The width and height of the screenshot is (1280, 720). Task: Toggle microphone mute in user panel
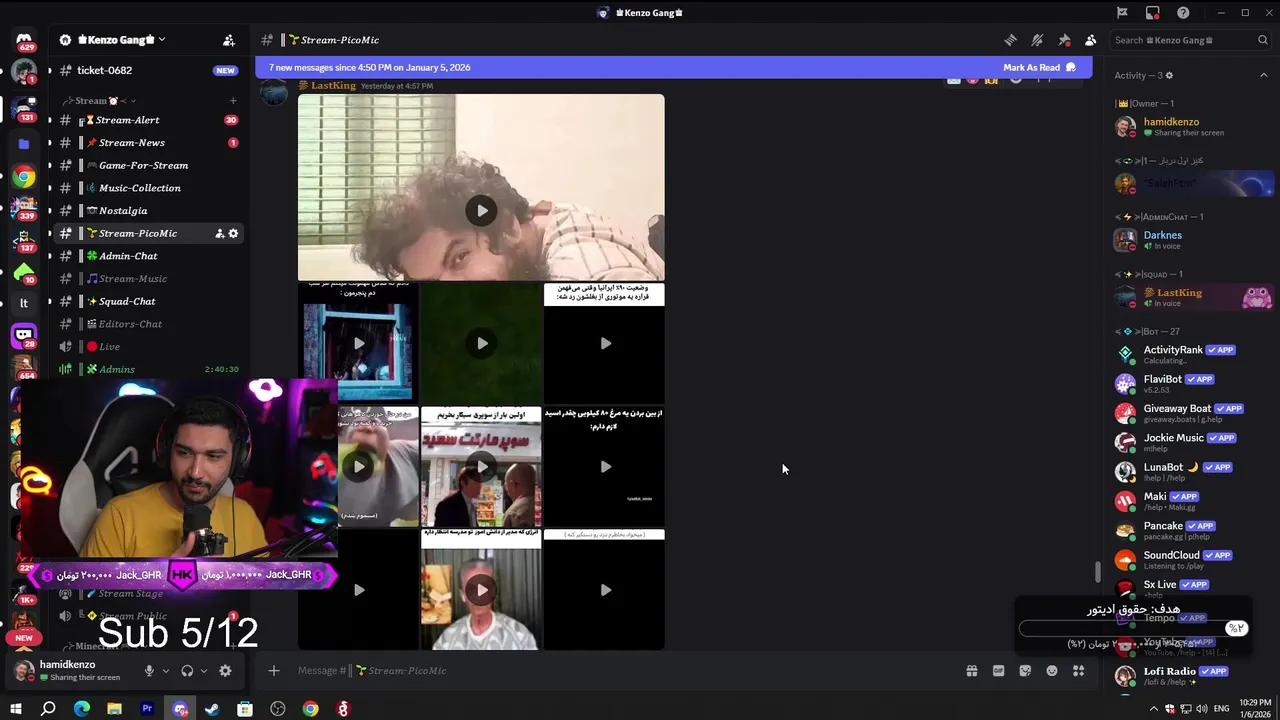pyautogui.click(x=149, y=671)
